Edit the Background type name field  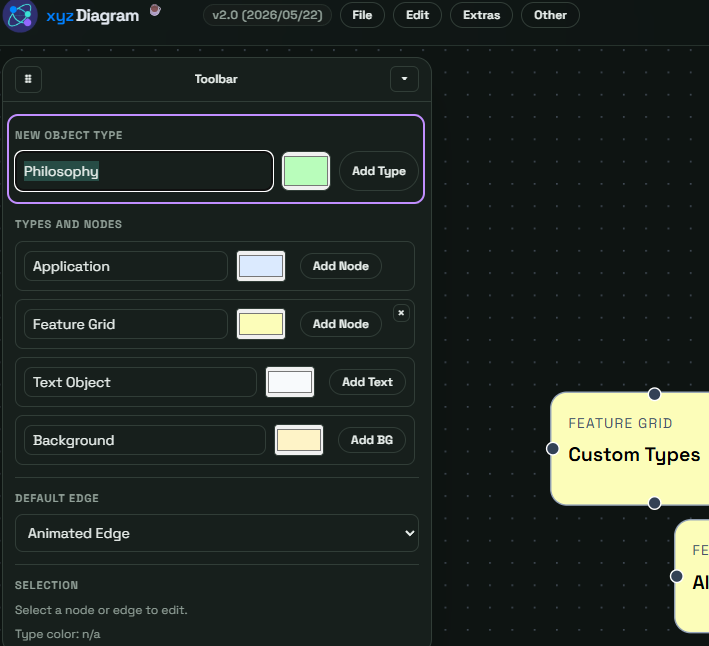[145, 440]
